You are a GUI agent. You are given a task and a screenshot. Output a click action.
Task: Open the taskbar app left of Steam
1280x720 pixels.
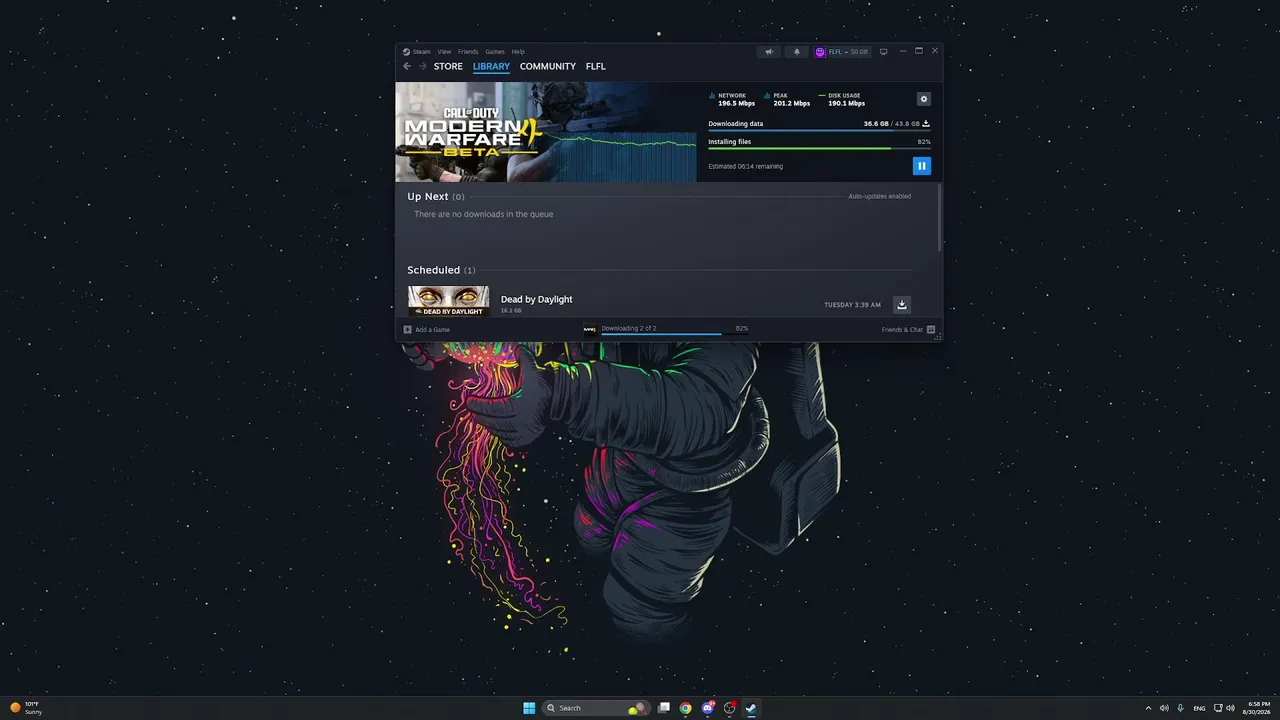[730, 708]
